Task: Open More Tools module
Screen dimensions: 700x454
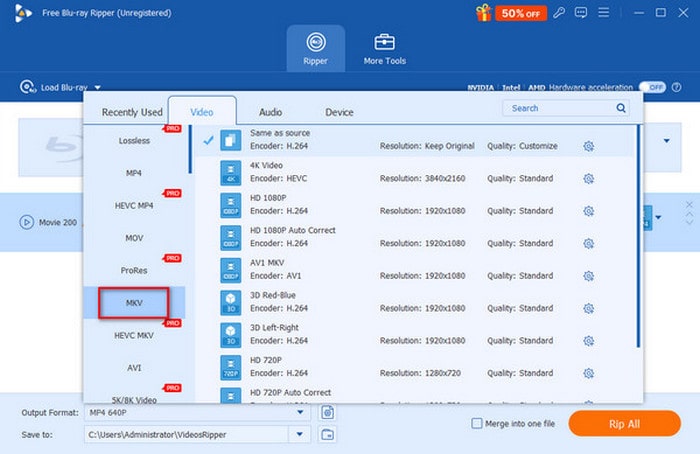Action: [384, 49]
